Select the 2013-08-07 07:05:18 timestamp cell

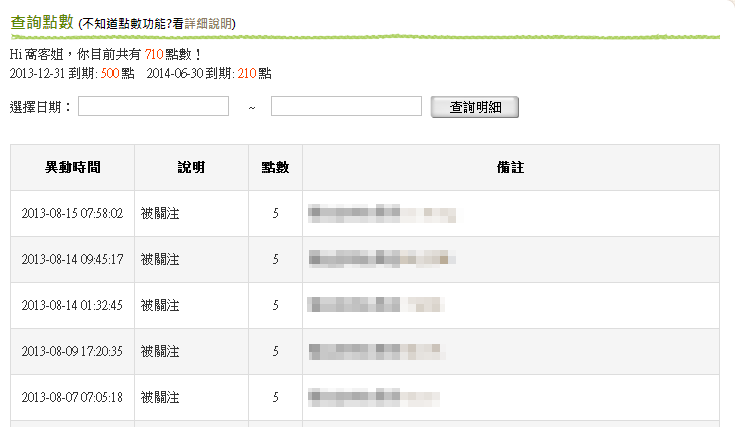pyautogui.click(x=72, y=398)
